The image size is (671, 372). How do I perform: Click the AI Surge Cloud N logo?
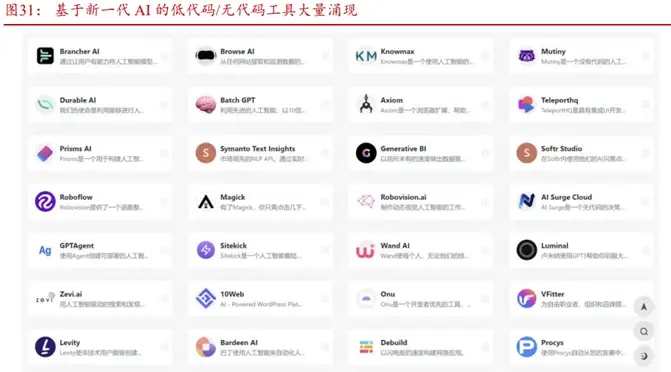point(526,201)
